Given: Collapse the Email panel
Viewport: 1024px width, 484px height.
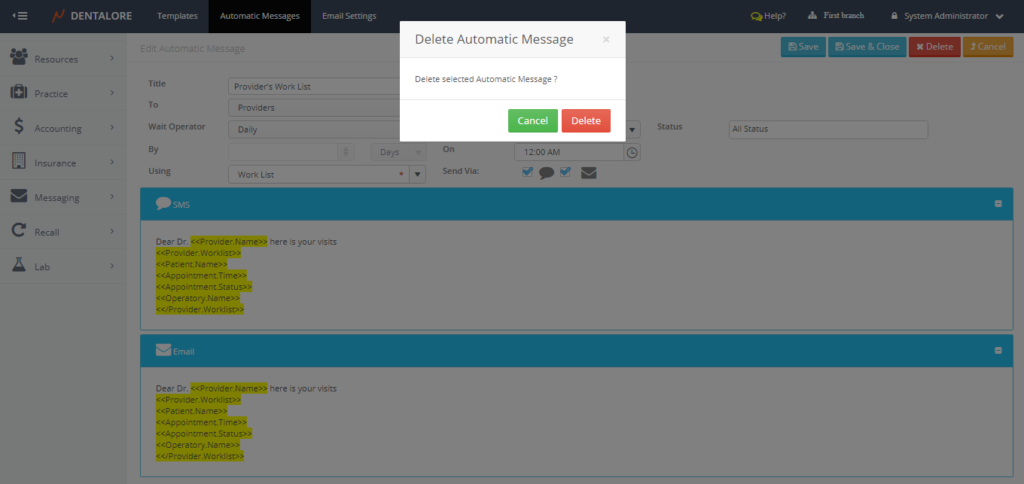Looking at the screenshot, I should pos(998,351).
